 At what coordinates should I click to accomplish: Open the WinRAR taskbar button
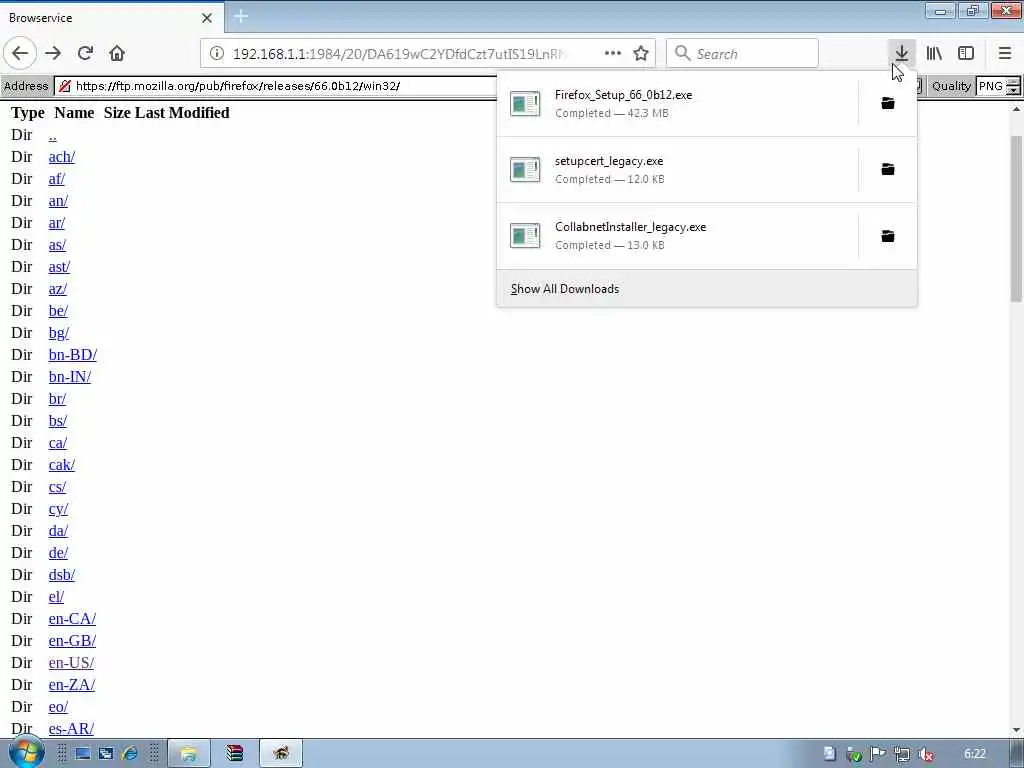click(x=234, y=754)
